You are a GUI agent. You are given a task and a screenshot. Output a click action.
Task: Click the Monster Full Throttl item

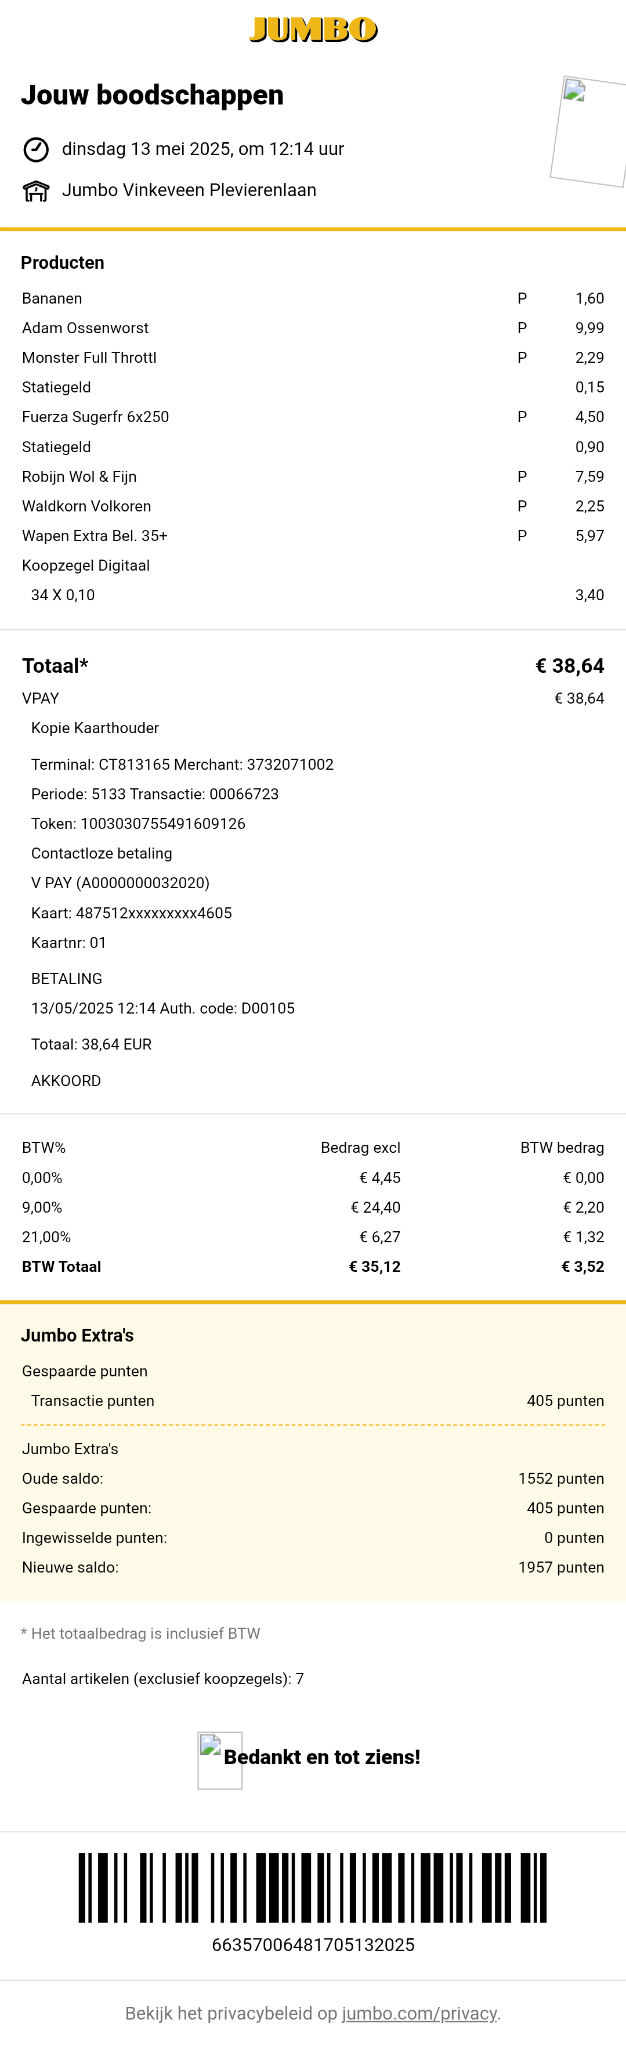89,358
